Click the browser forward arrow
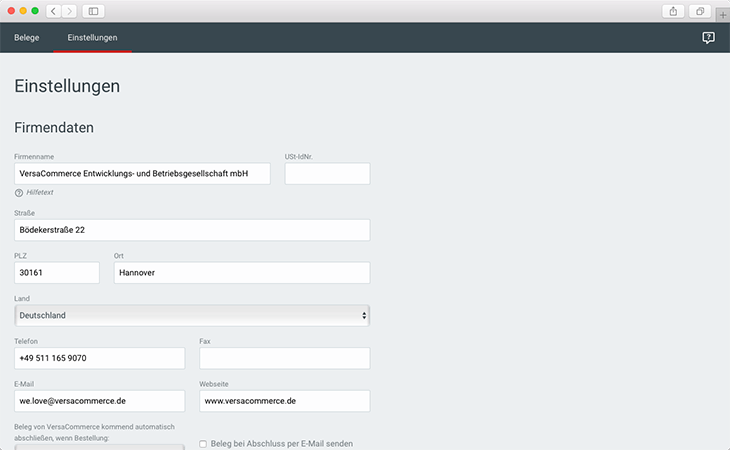Screen dimensions: 730x450 69,11
